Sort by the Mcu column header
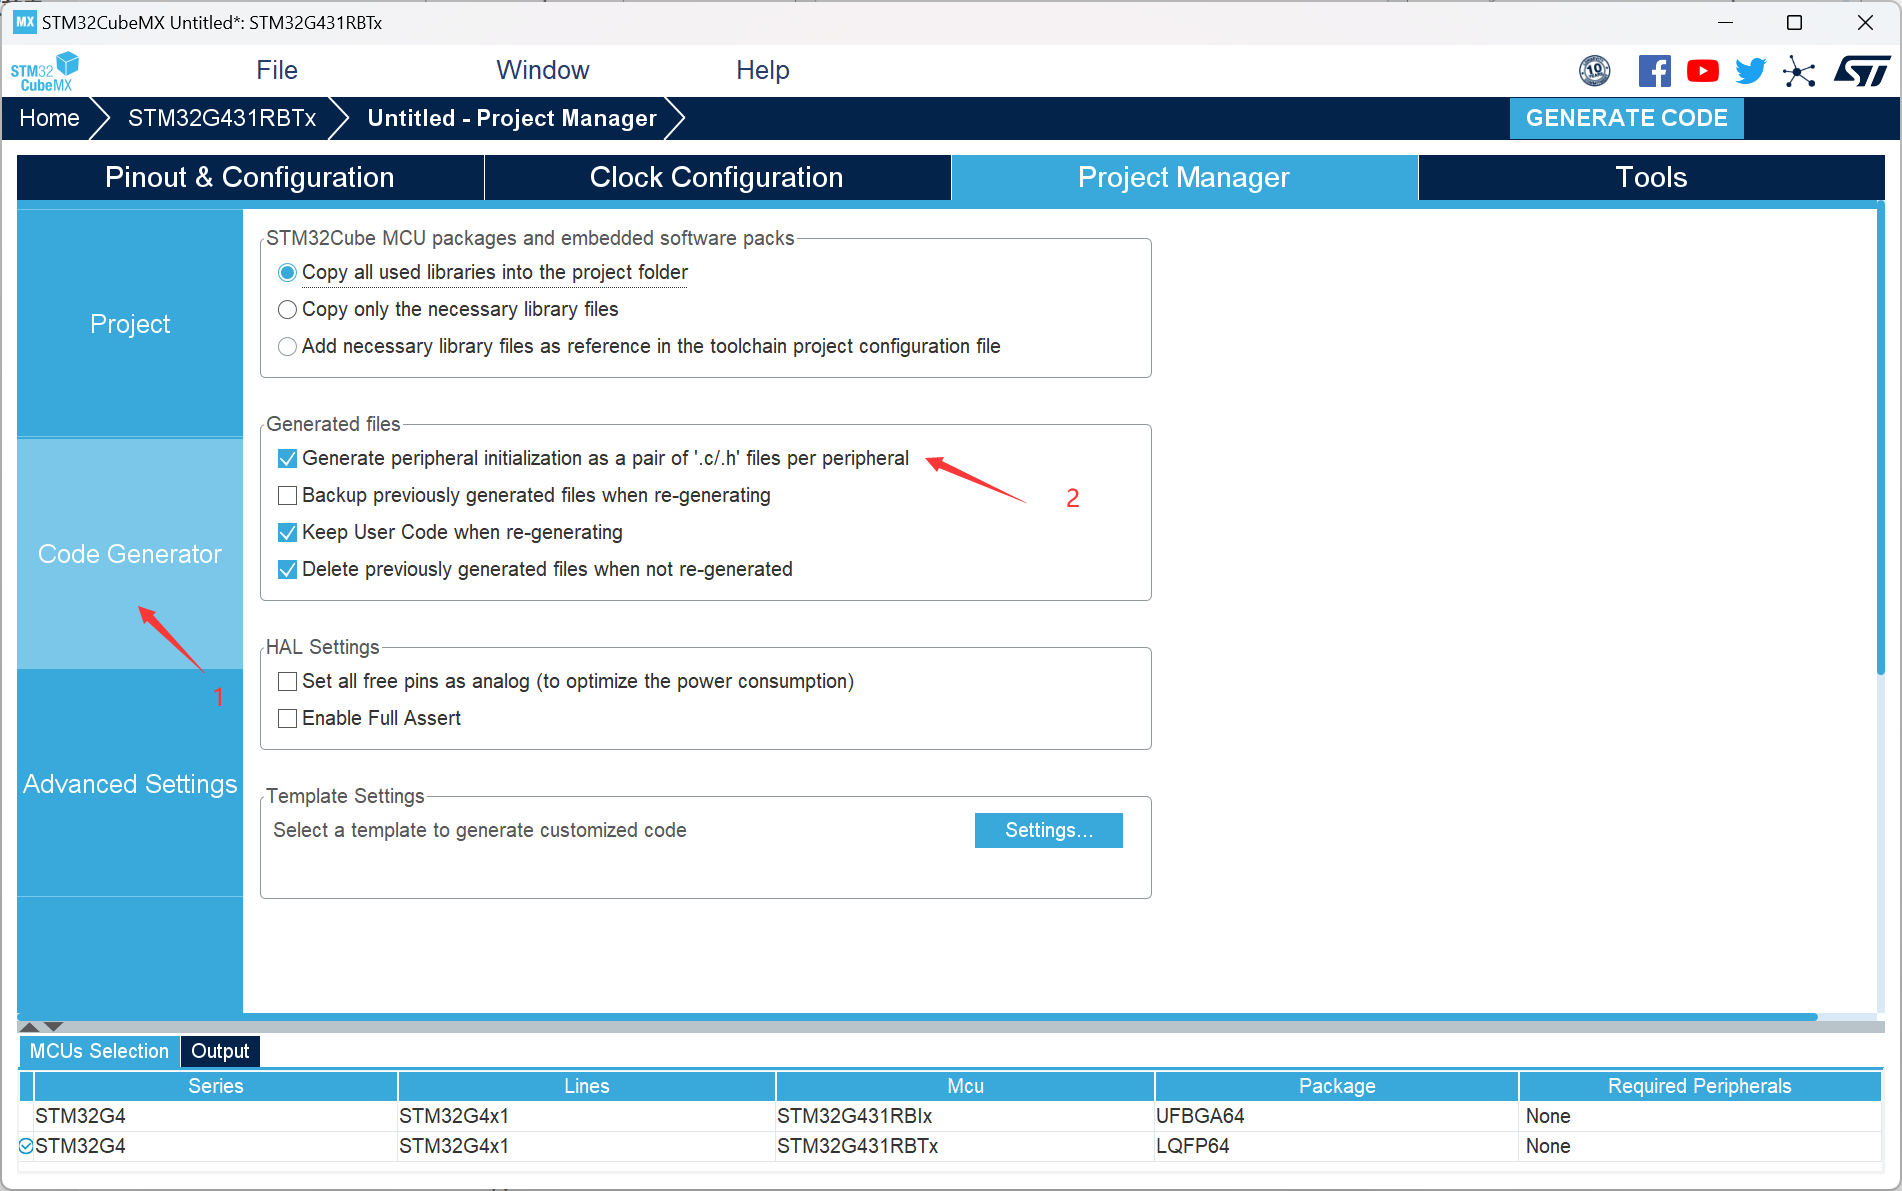Viewport: 1902px width, 1191px height. 966,1087
